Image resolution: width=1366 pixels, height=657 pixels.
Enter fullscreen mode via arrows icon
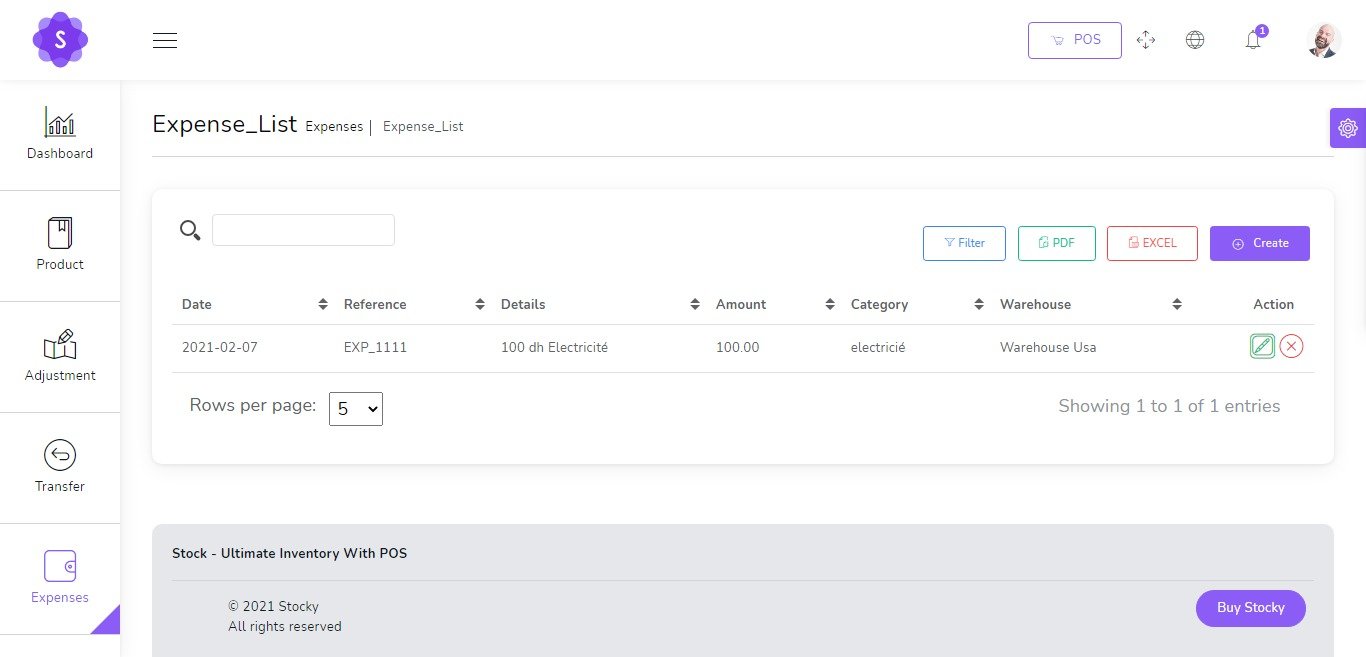[1146, 40]
